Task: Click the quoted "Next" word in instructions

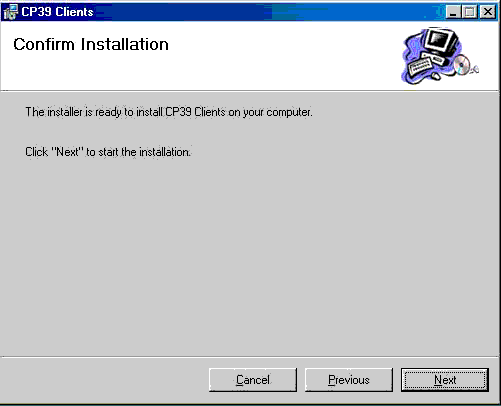Action: (x=67, y=152)
